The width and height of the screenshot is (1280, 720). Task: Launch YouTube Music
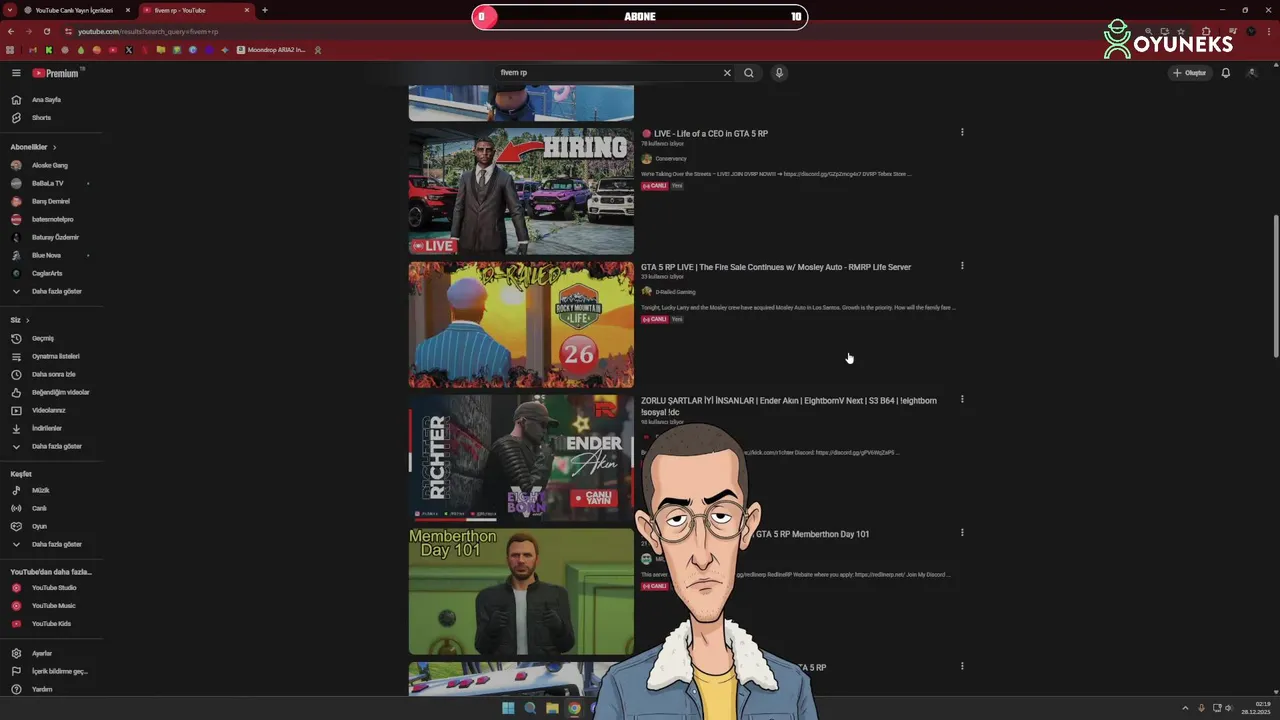[53, 606]
